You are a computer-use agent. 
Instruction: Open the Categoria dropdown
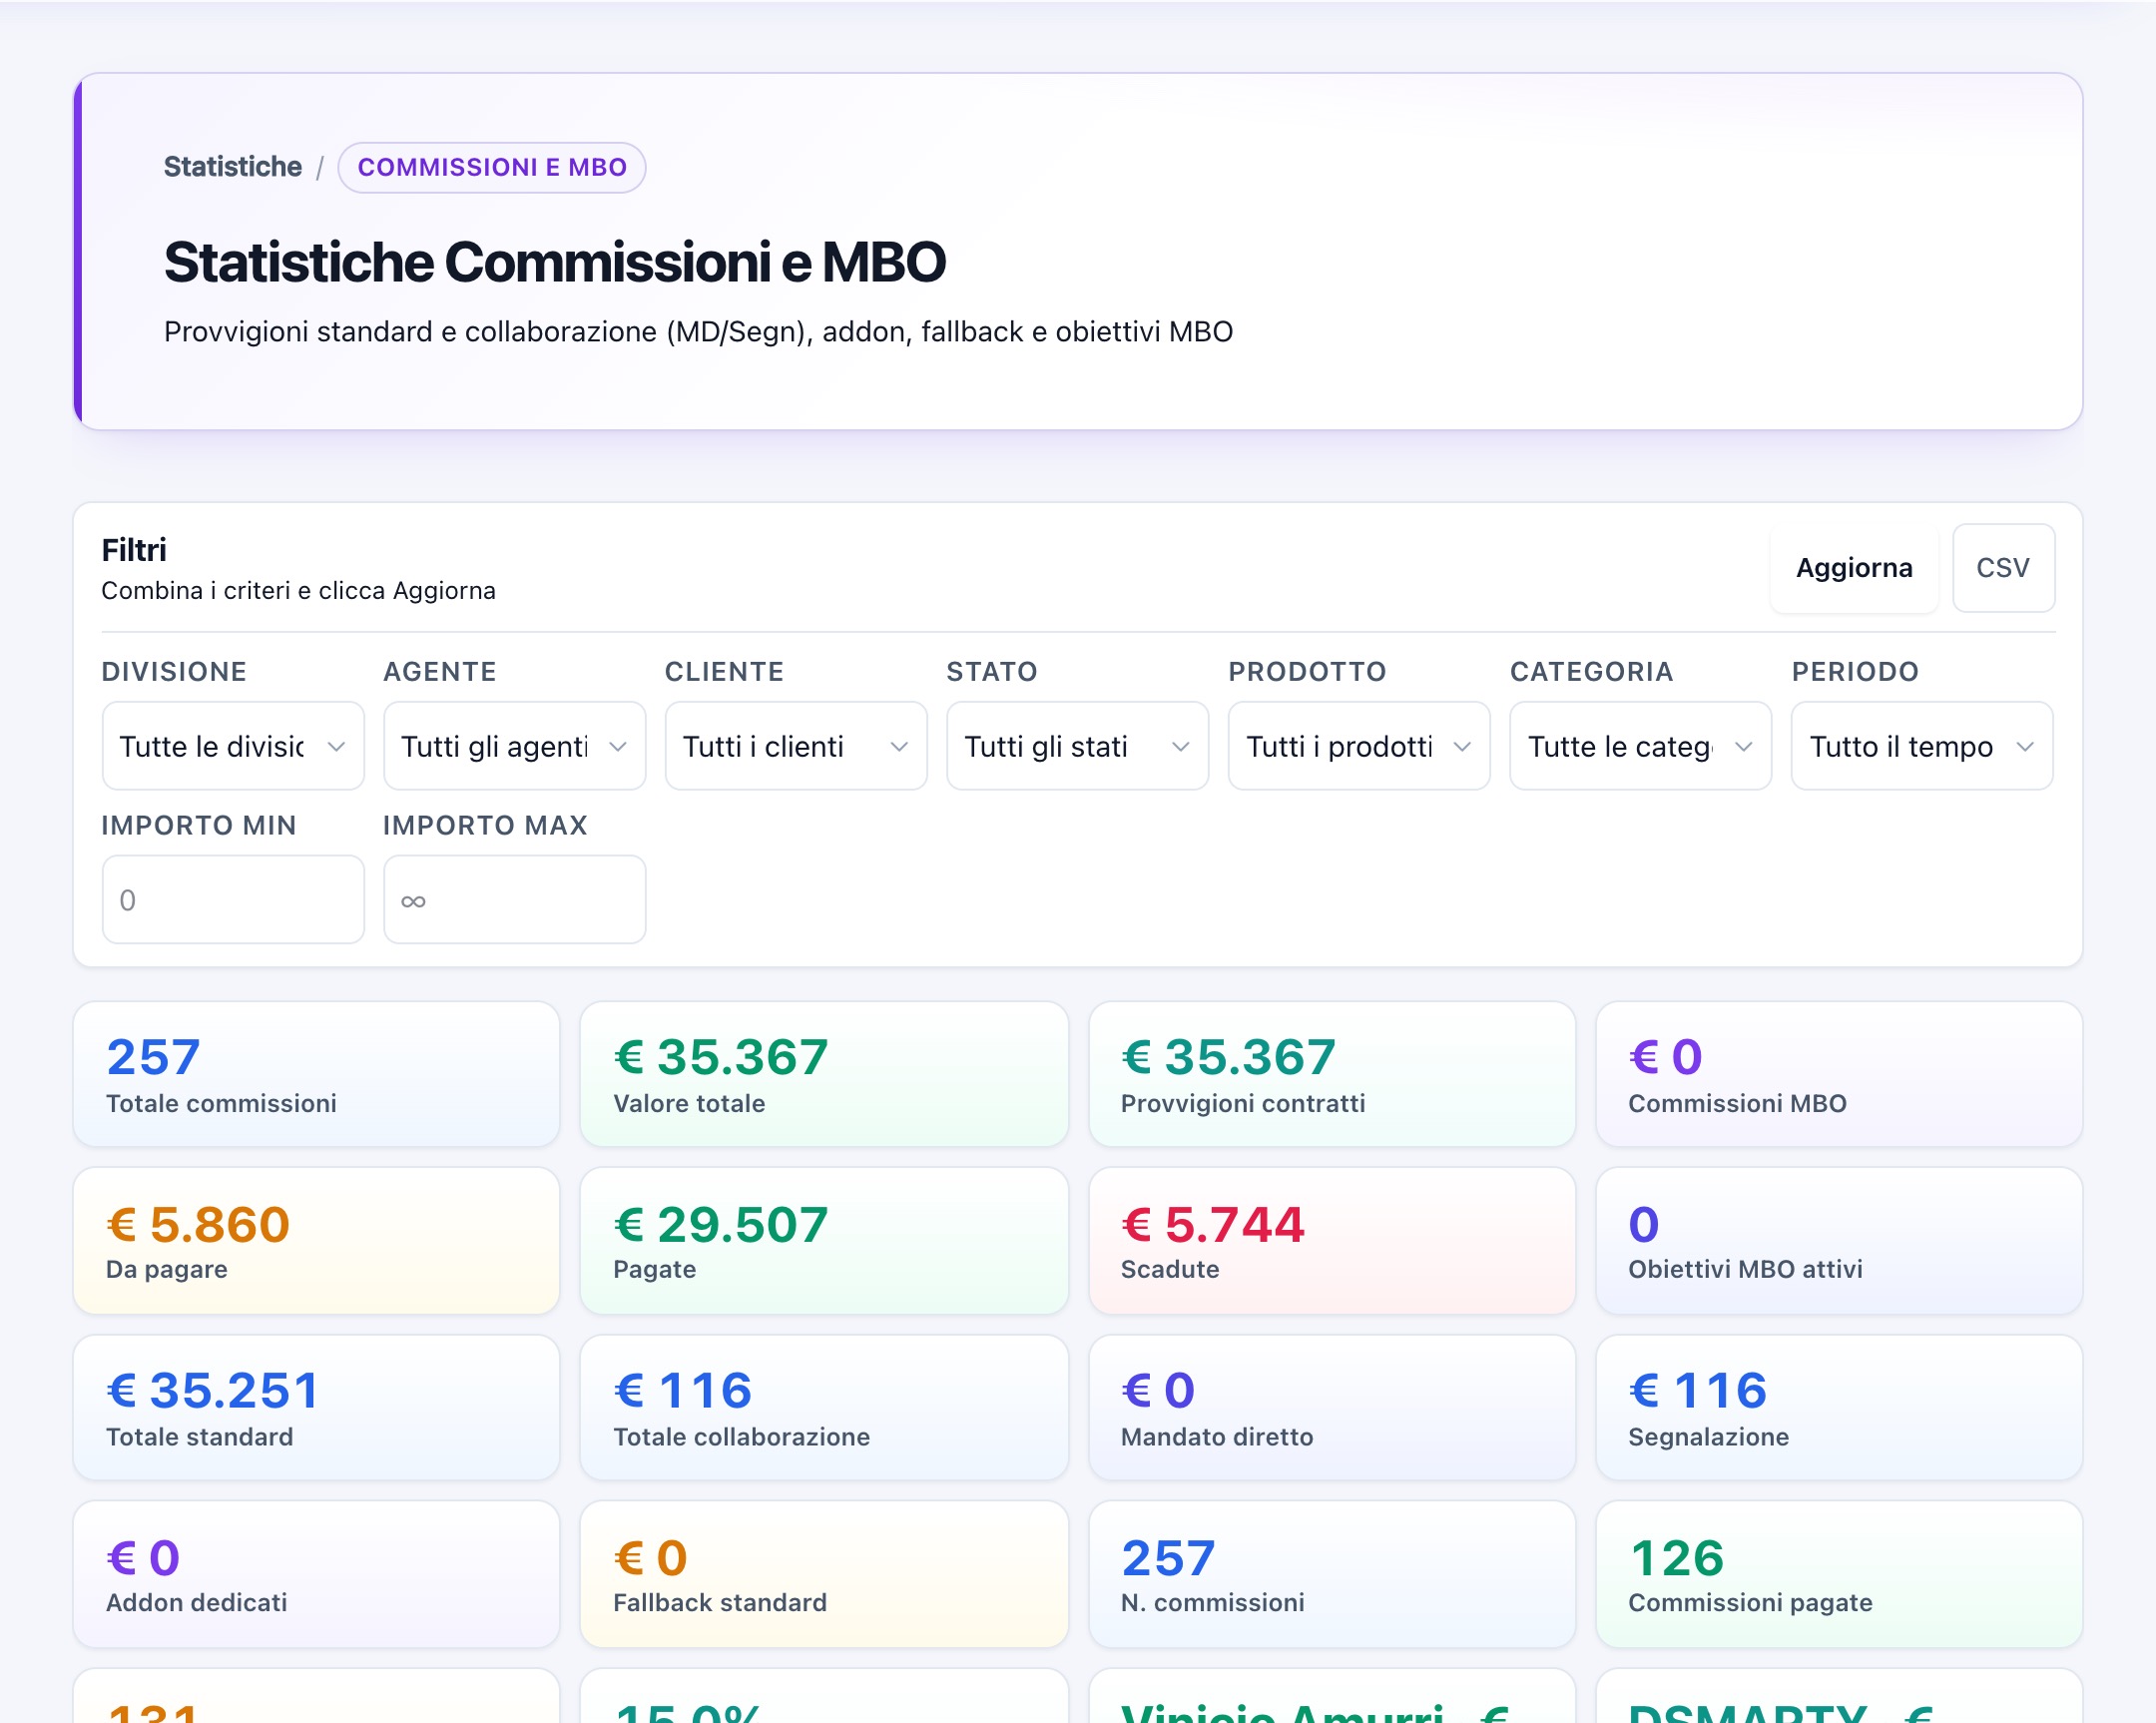pos(1640,746)
